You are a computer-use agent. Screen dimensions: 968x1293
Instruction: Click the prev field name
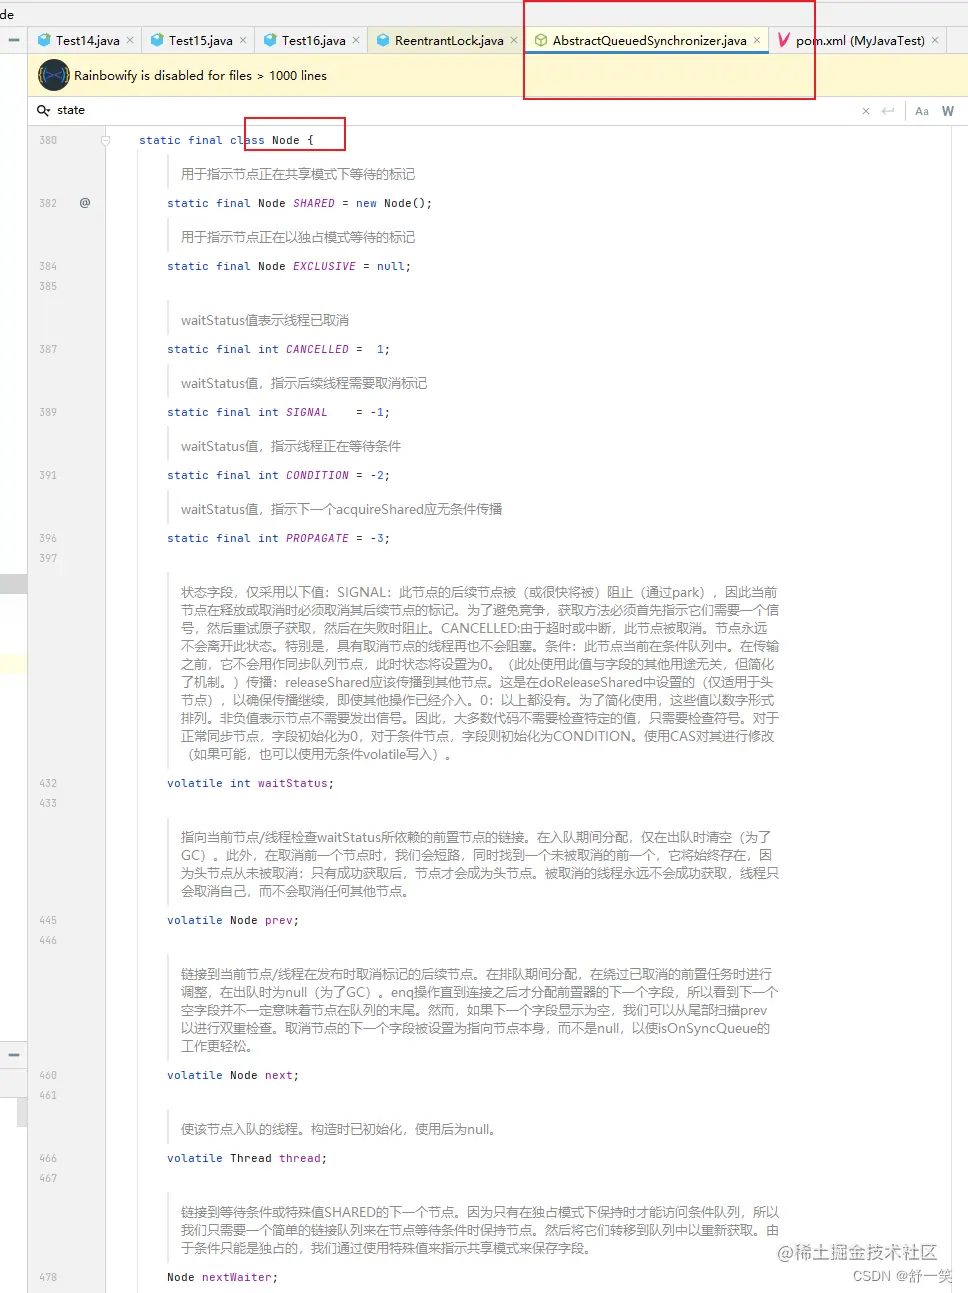click(279, 921)
